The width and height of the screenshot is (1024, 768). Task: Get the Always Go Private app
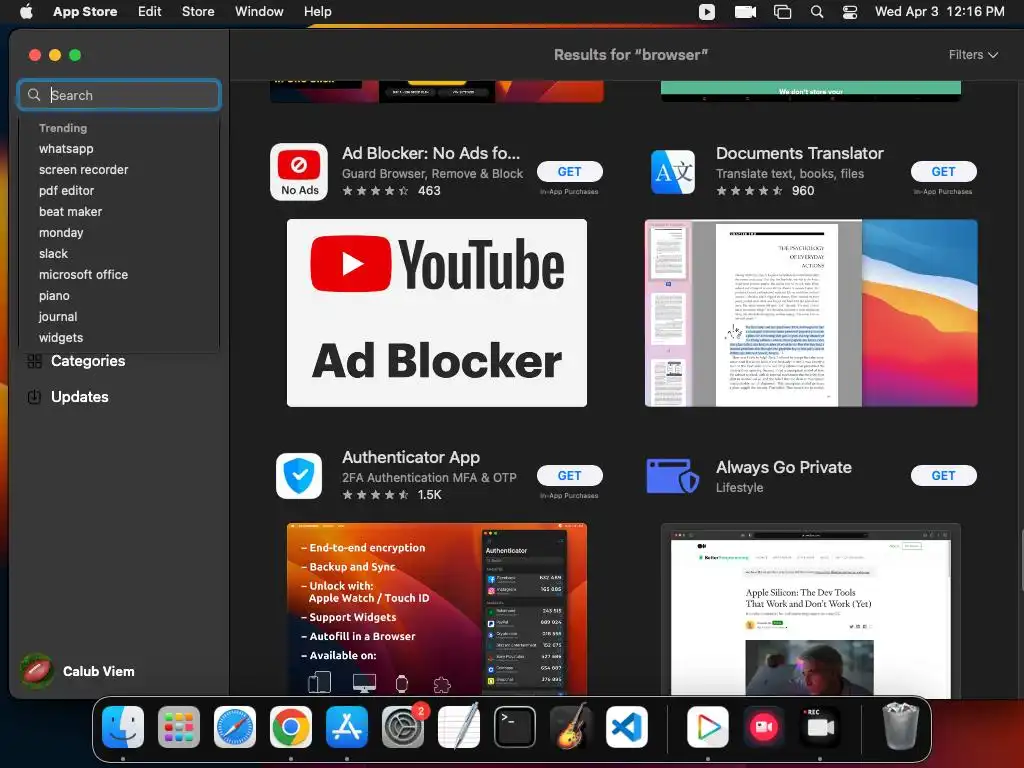[x=943, y=475]
